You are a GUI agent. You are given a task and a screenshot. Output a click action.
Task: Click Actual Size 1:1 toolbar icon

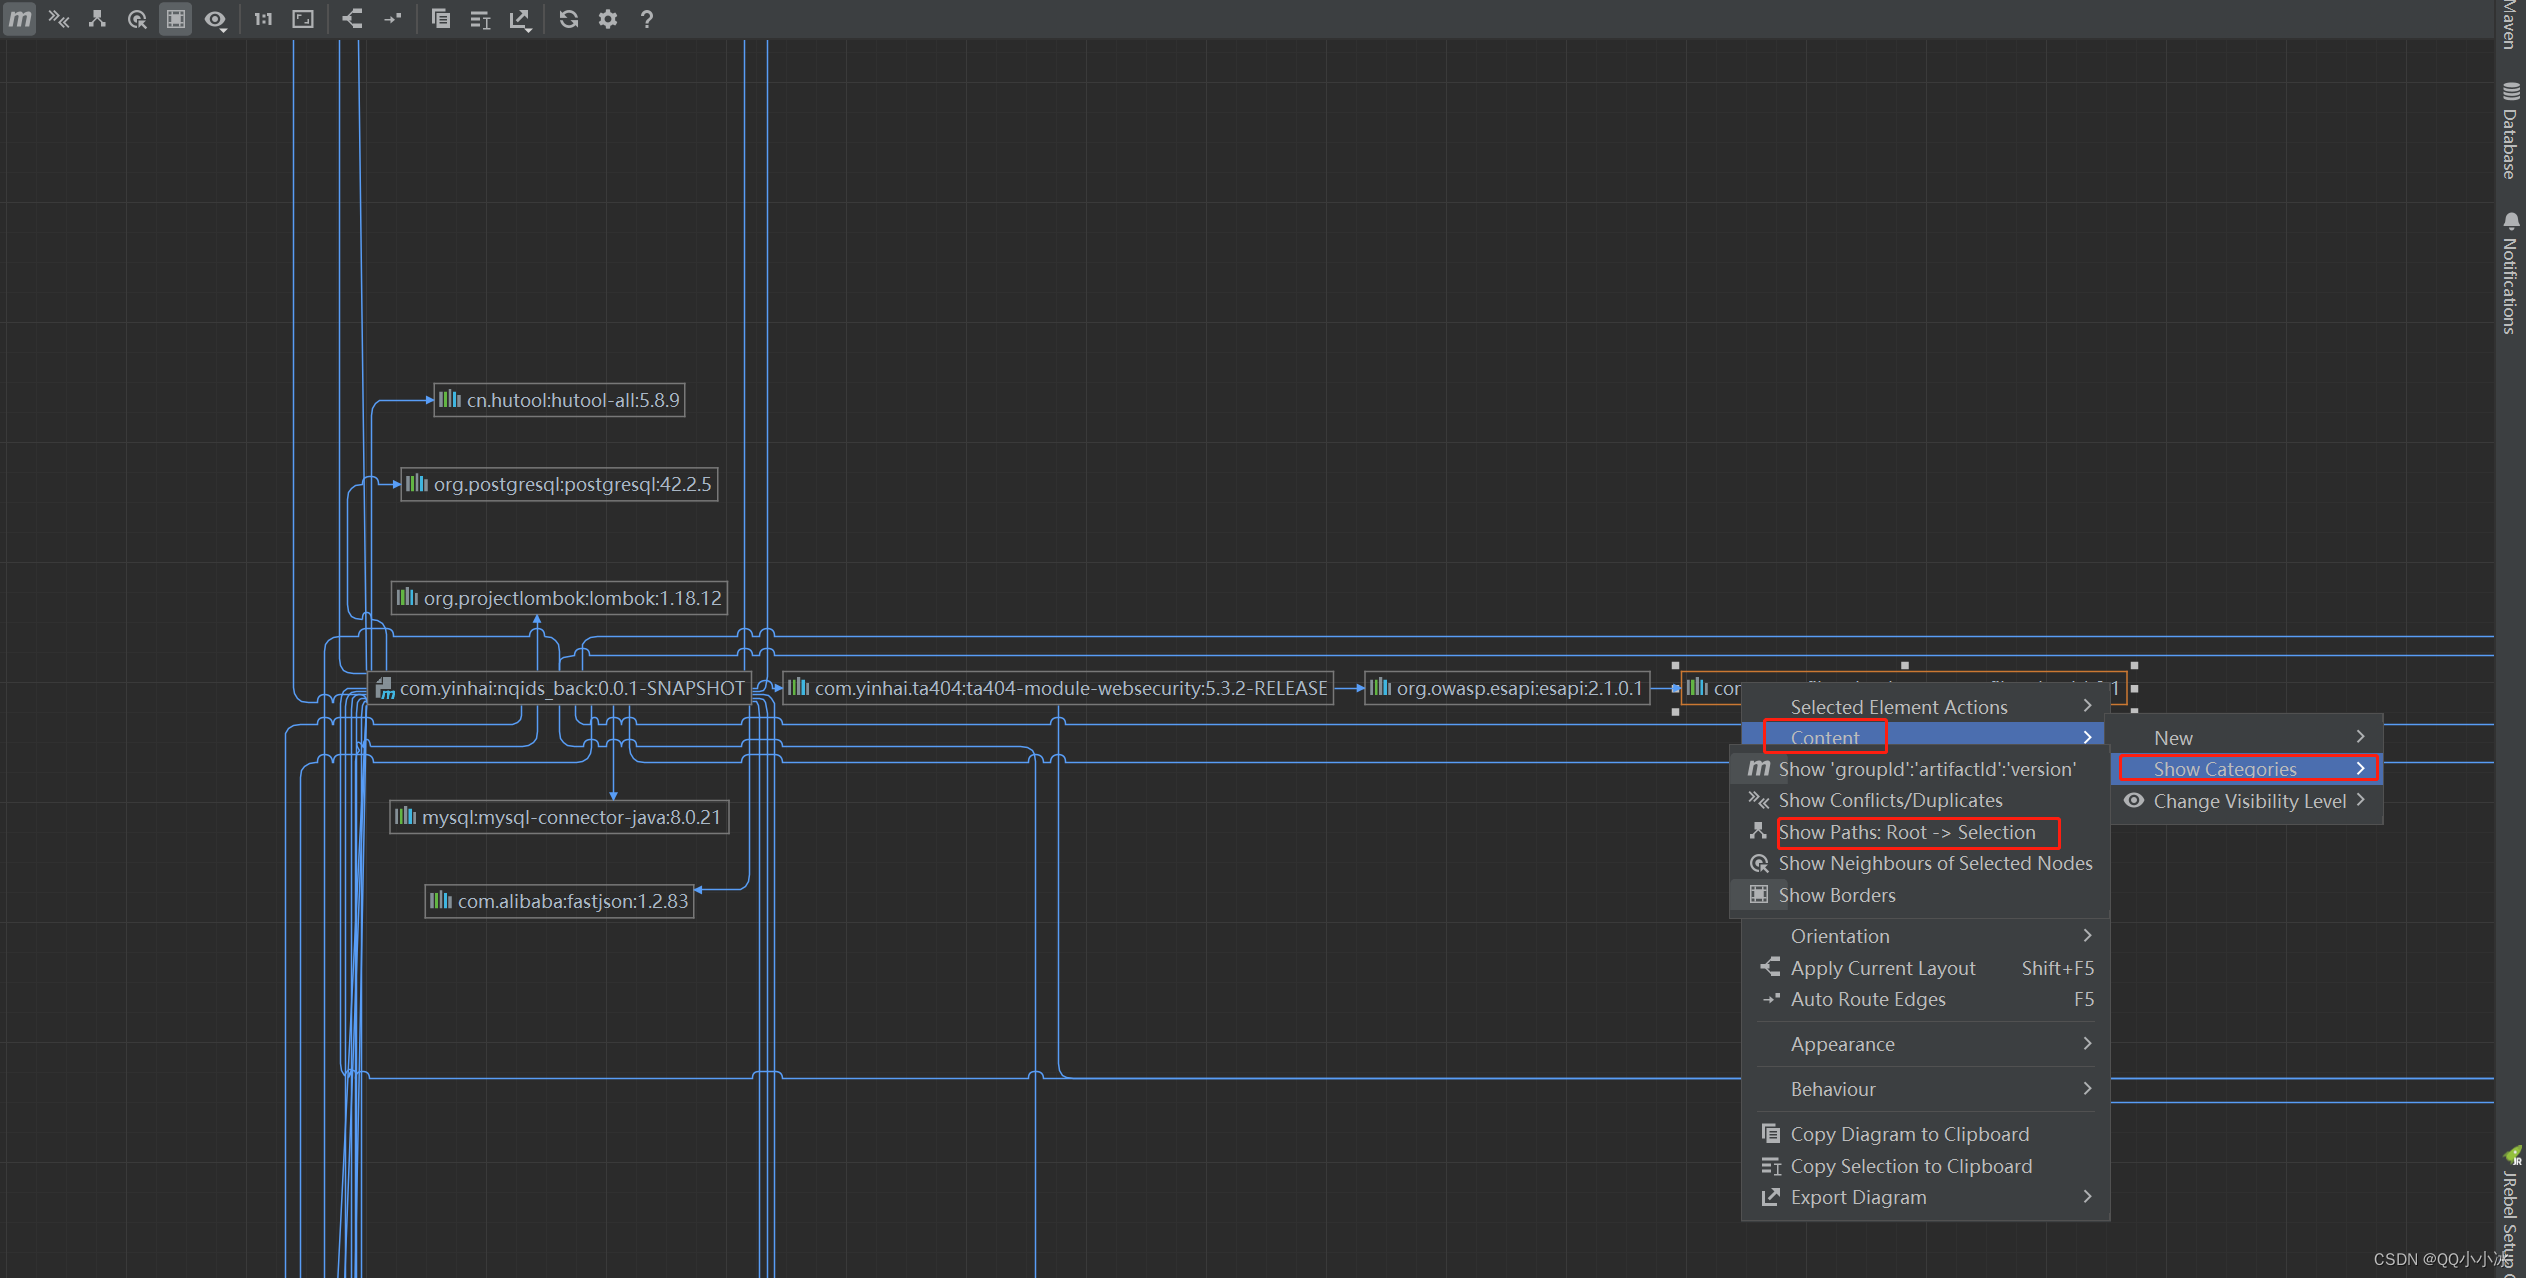[263, 19]
